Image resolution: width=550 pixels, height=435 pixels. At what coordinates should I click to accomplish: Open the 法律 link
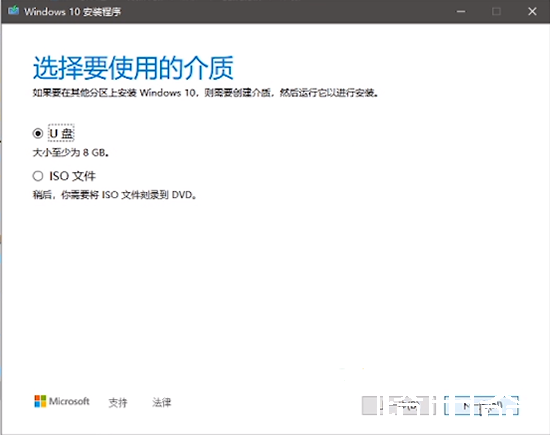pos(161,402)
